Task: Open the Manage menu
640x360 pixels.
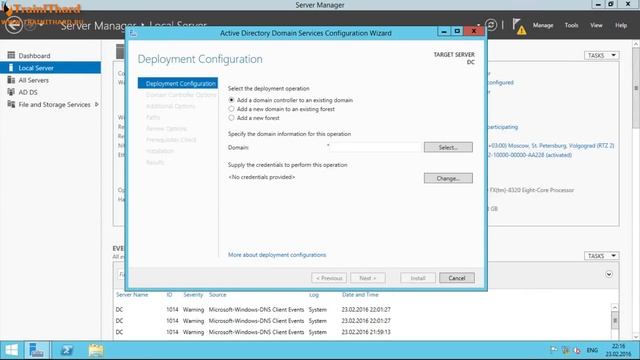Action: tap(543, 25)
